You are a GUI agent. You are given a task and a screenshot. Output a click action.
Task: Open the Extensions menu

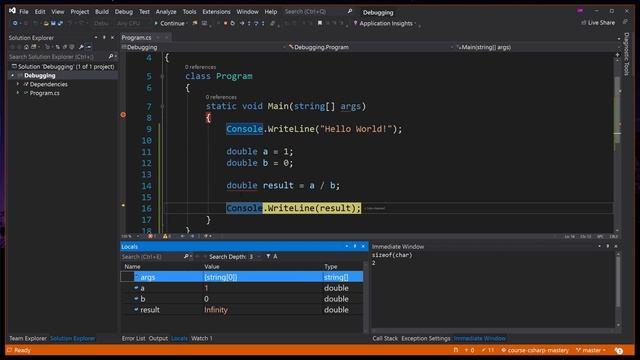(x=216, y=11)
